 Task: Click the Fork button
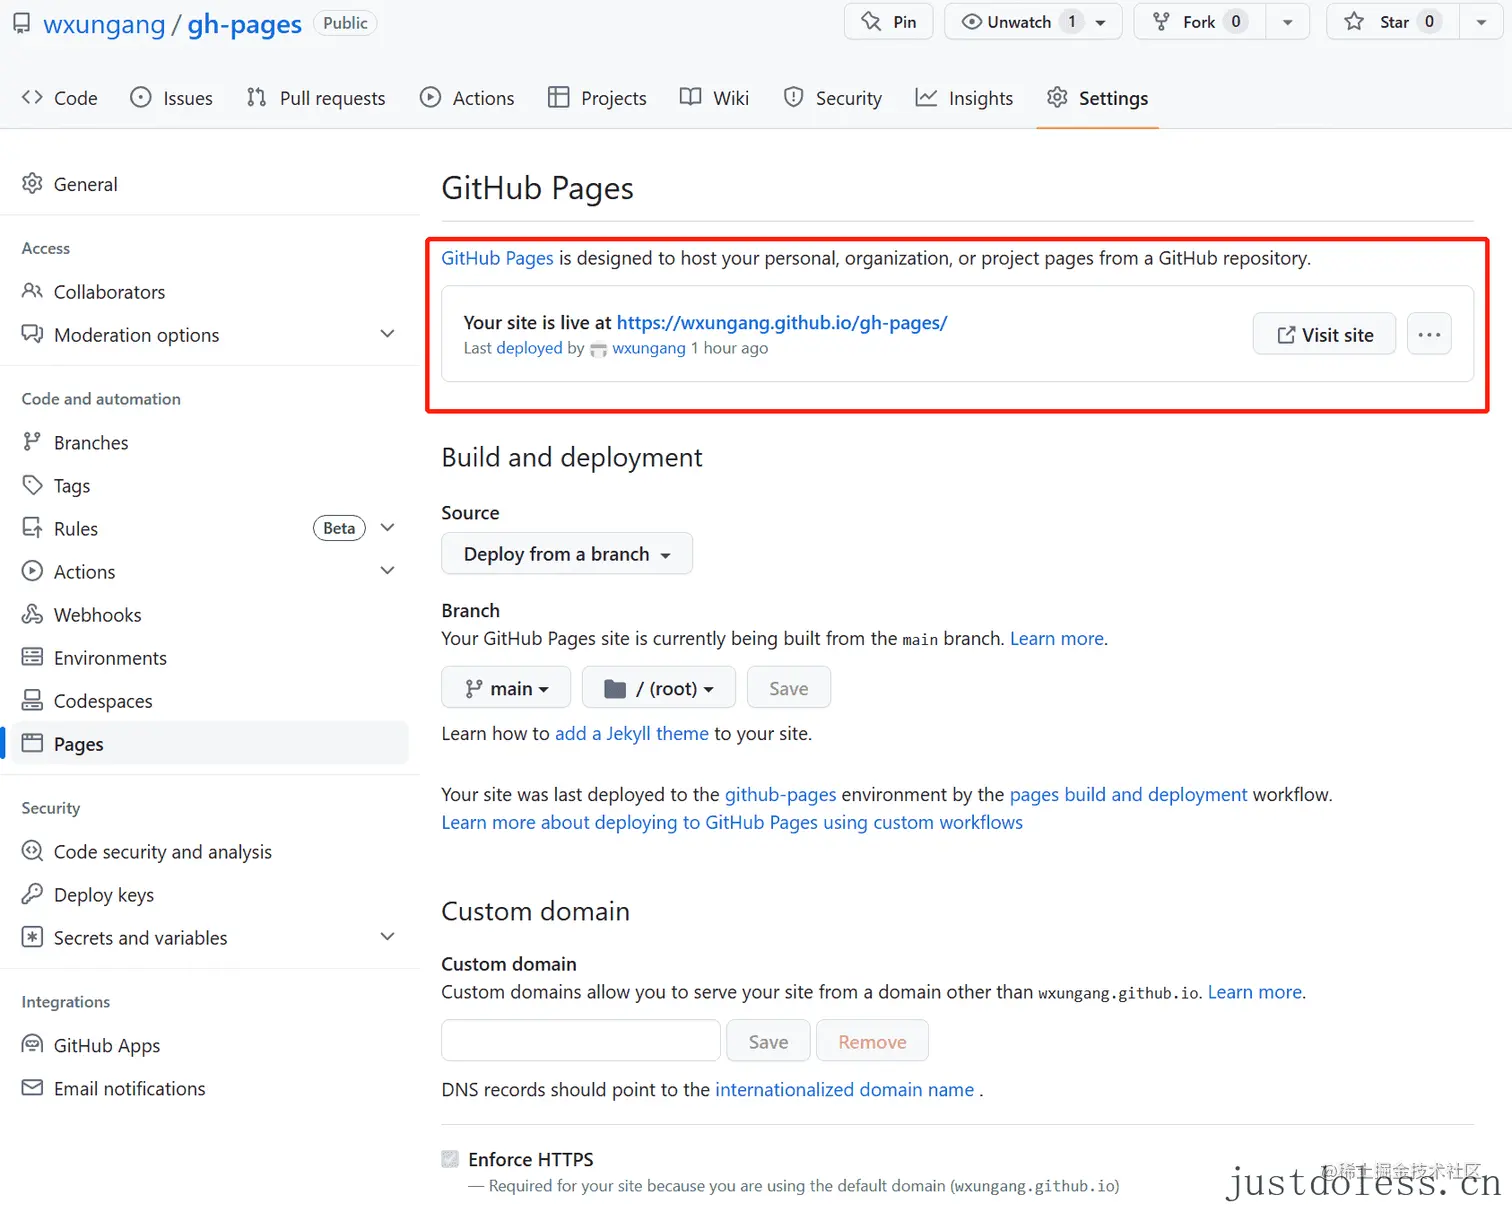tap(1199, 22)
